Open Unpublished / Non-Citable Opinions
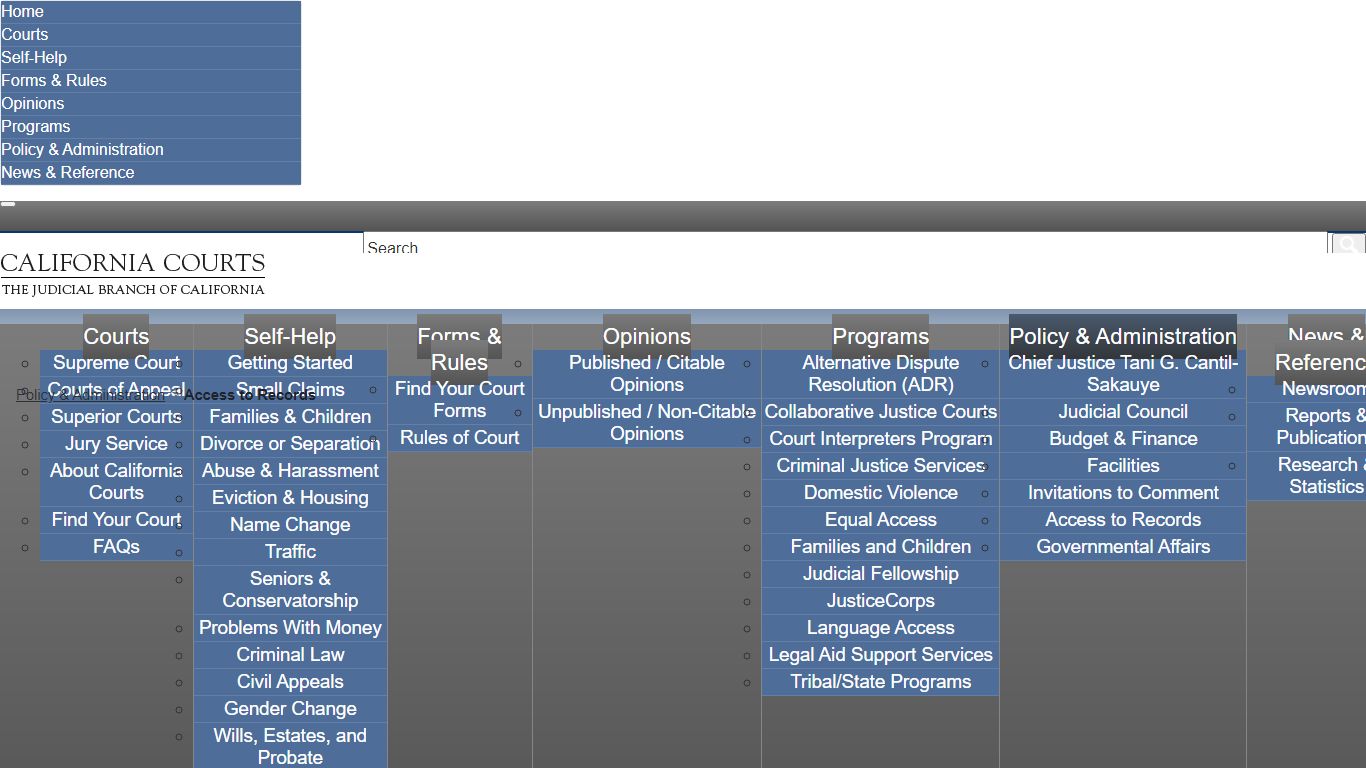 [647, 423]
